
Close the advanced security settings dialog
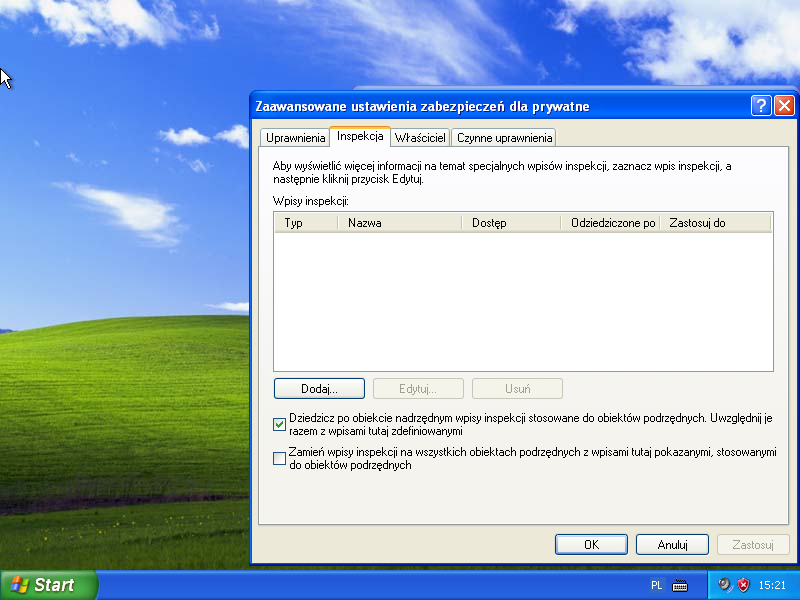pyautogui.click(x=784, y=105)
